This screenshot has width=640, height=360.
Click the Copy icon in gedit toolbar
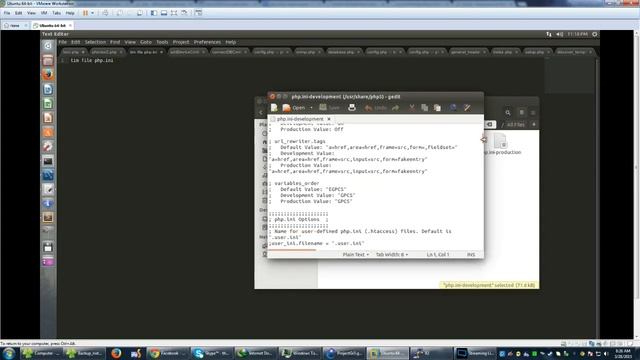point(424,108)
